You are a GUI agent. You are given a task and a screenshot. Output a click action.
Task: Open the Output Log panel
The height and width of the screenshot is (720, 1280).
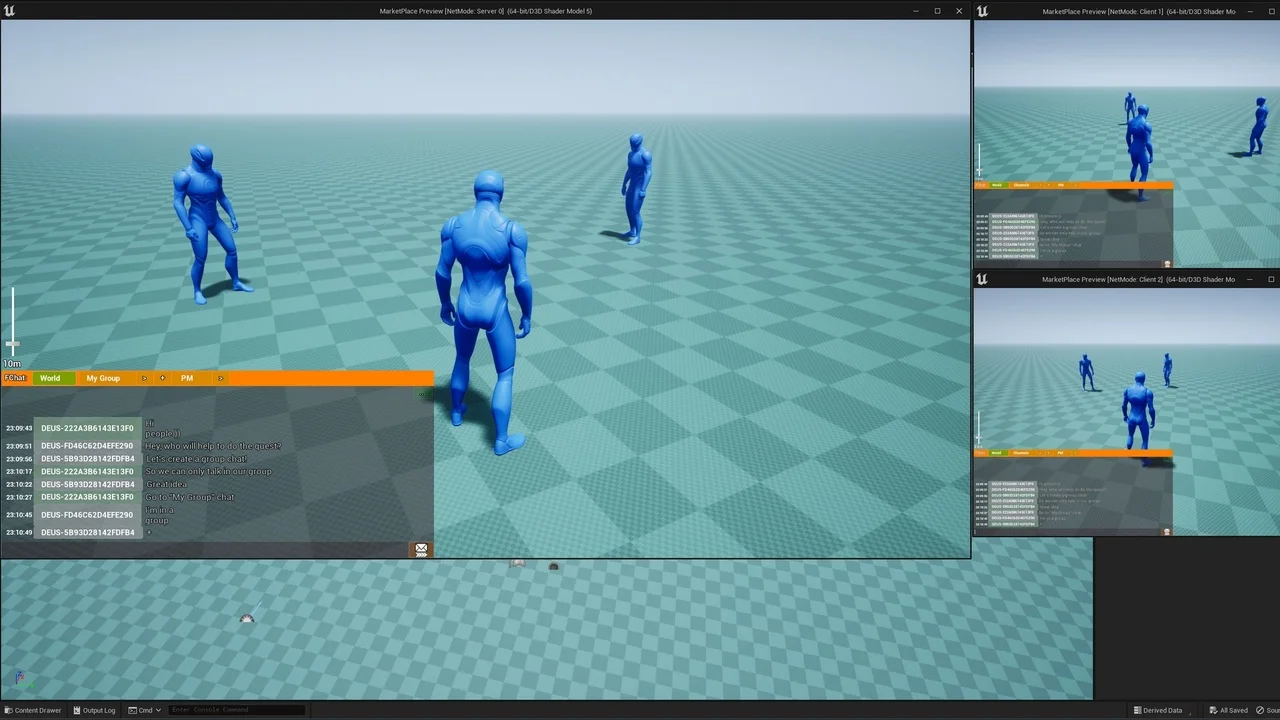[94, 710]
